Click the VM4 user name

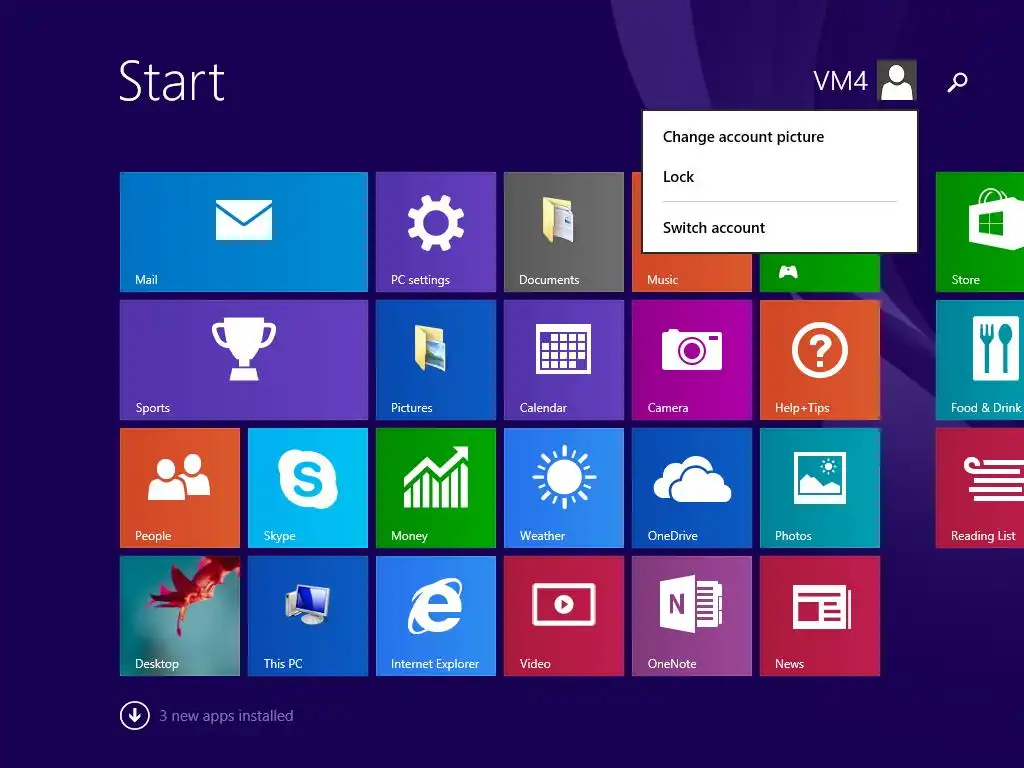[840, 82]
